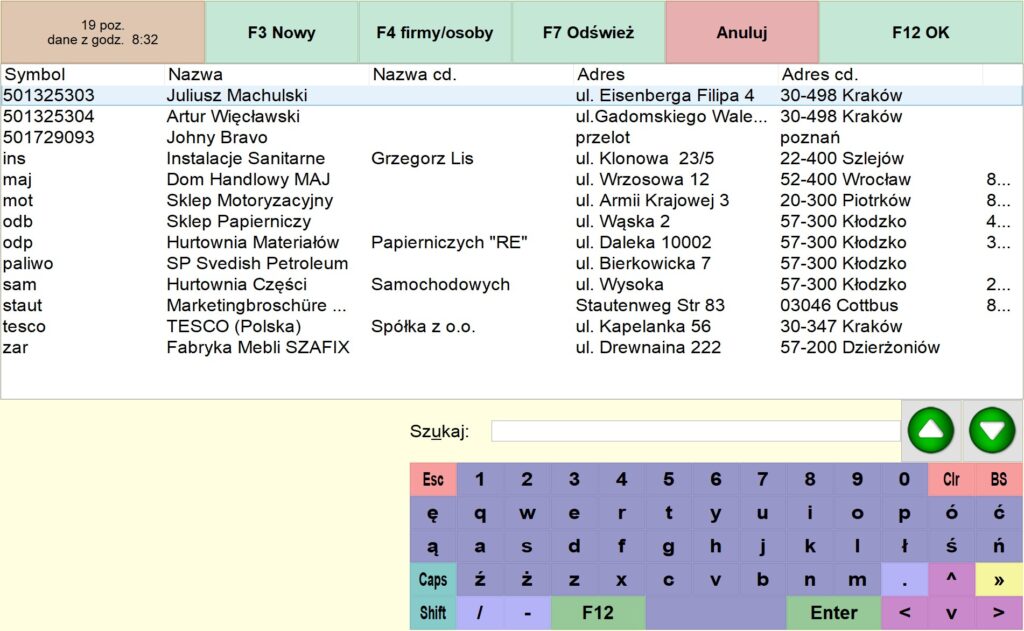Click the F3 Nowy button
1024x631 pixels.
point(281,33)
